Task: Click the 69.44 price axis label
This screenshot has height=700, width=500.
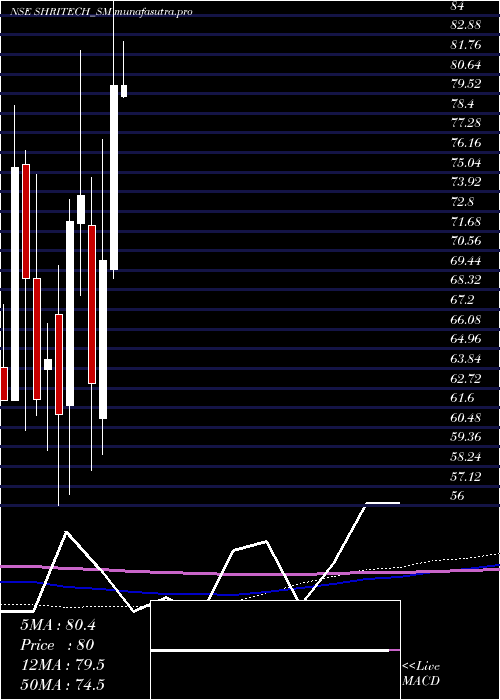Action: coord(466,261)
